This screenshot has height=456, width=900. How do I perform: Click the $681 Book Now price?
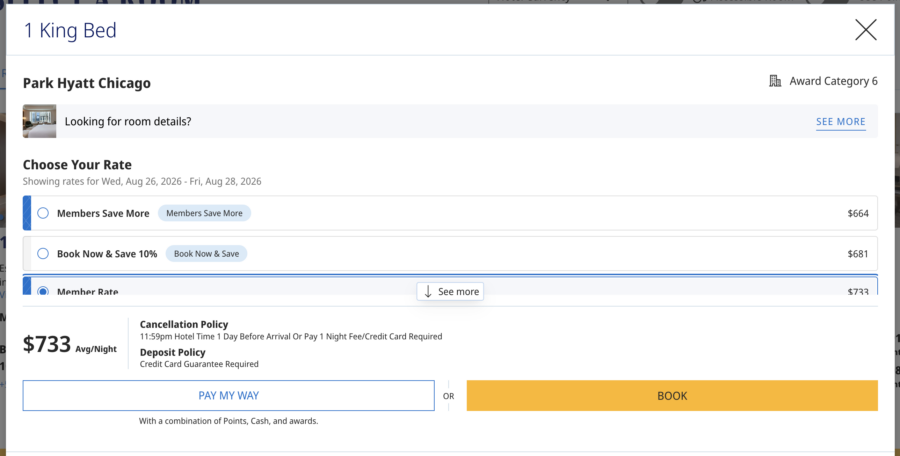(x=858, y=254)
